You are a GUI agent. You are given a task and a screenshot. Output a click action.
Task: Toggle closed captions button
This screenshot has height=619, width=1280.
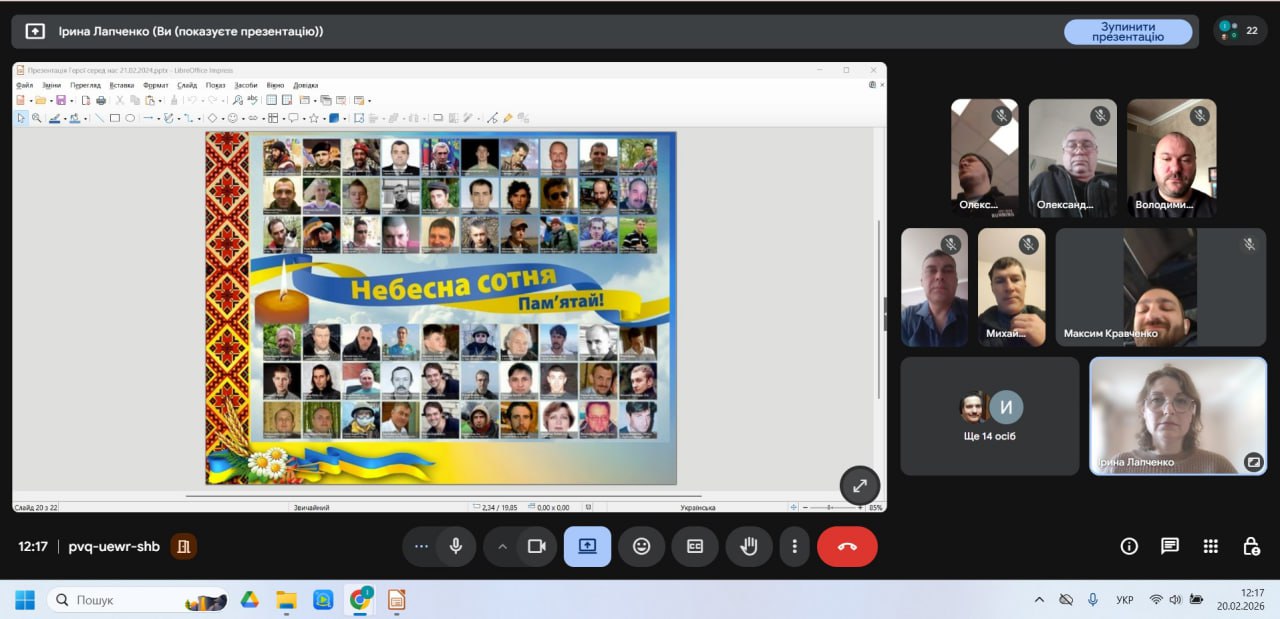[x=694, y=546]
